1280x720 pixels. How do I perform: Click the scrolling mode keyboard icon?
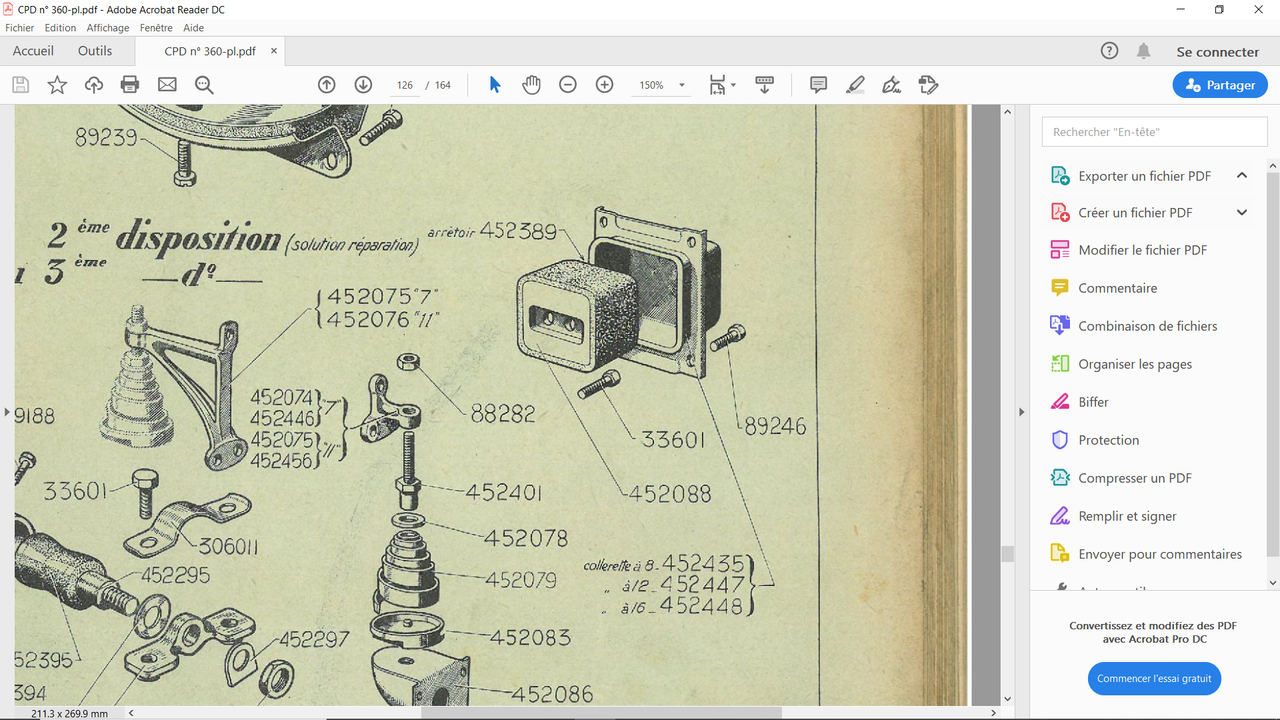point(765,85)
